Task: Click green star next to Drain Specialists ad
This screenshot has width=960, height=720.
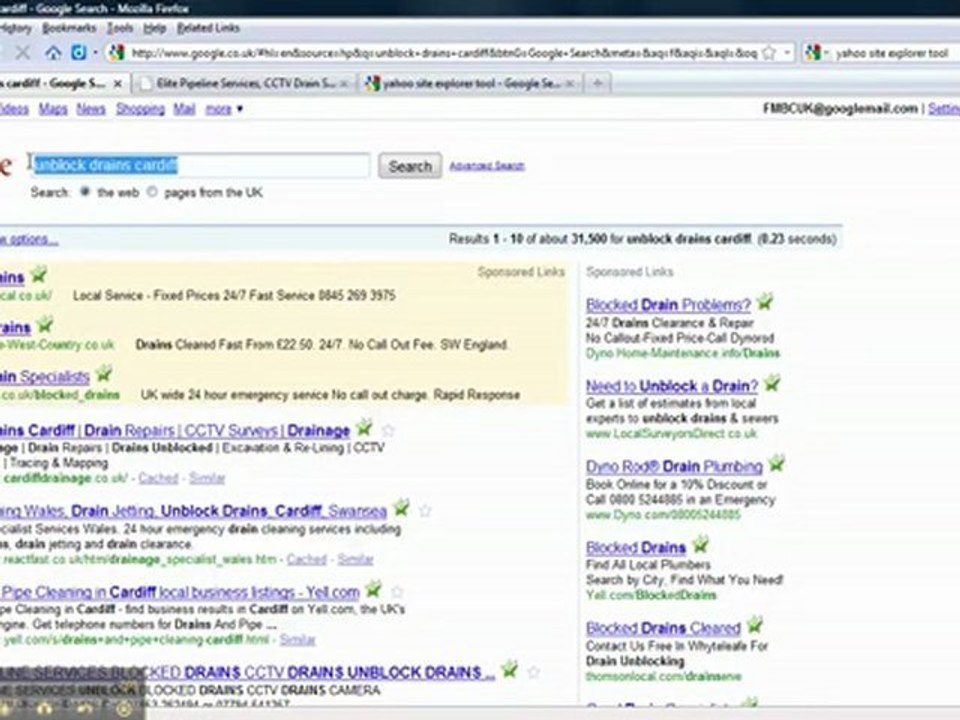Action: [104, 372]
